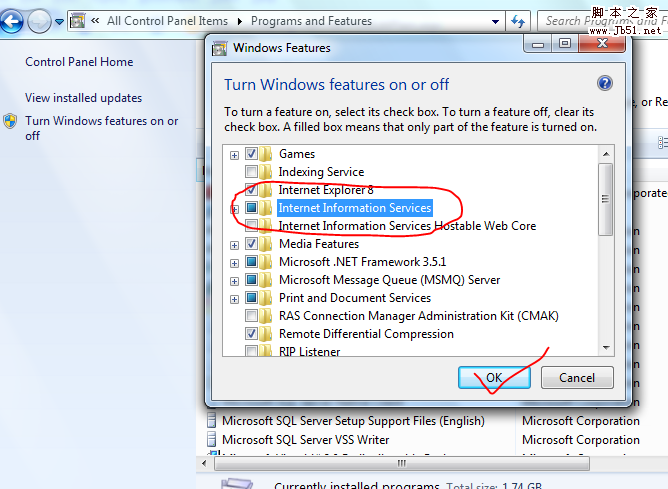This screenshot has width=668, height=489.
Task: Toggle Microsoft Message Queue (MSMQ) Server checkbox
Action: pyautogui.click(x=251, y=279)
